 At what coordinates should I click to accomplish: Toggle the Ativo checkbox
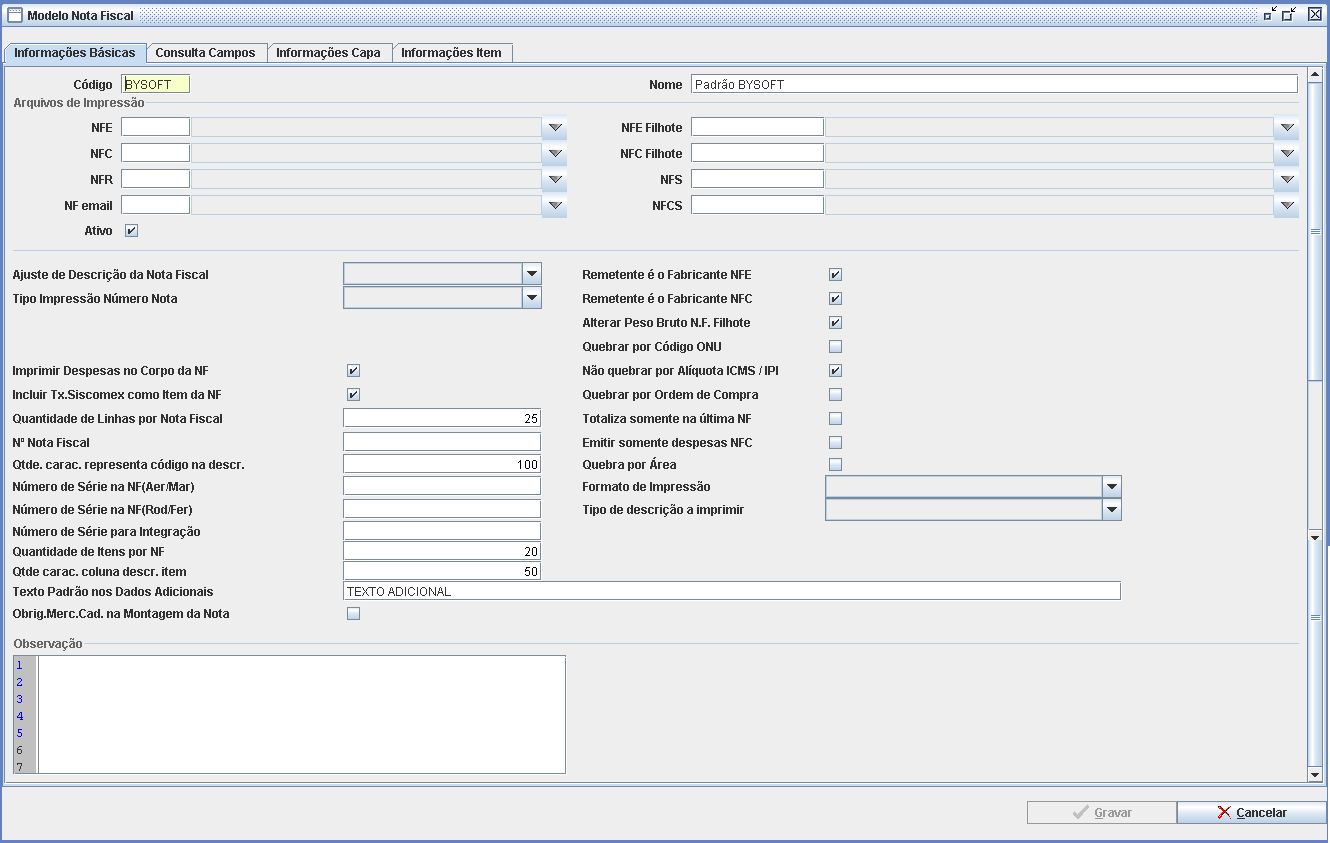click(x=131, y=231)
